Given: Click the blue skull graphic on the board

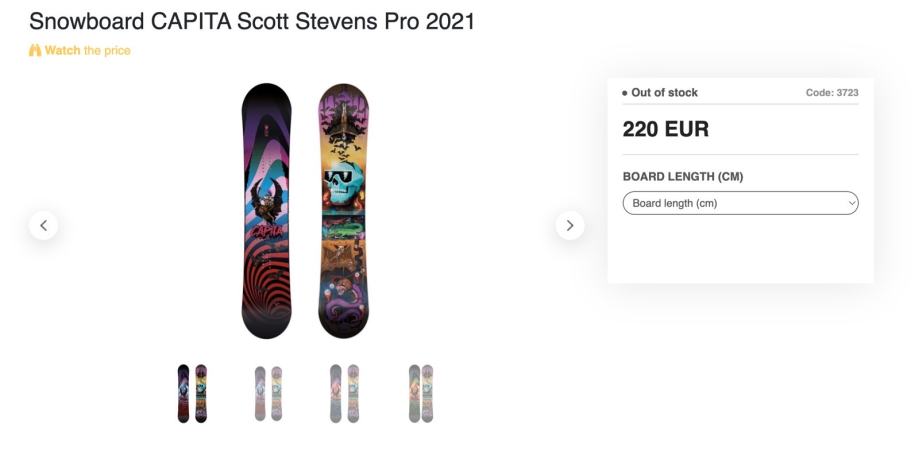Looking at the screenshot, I should (x=341, y=187).
